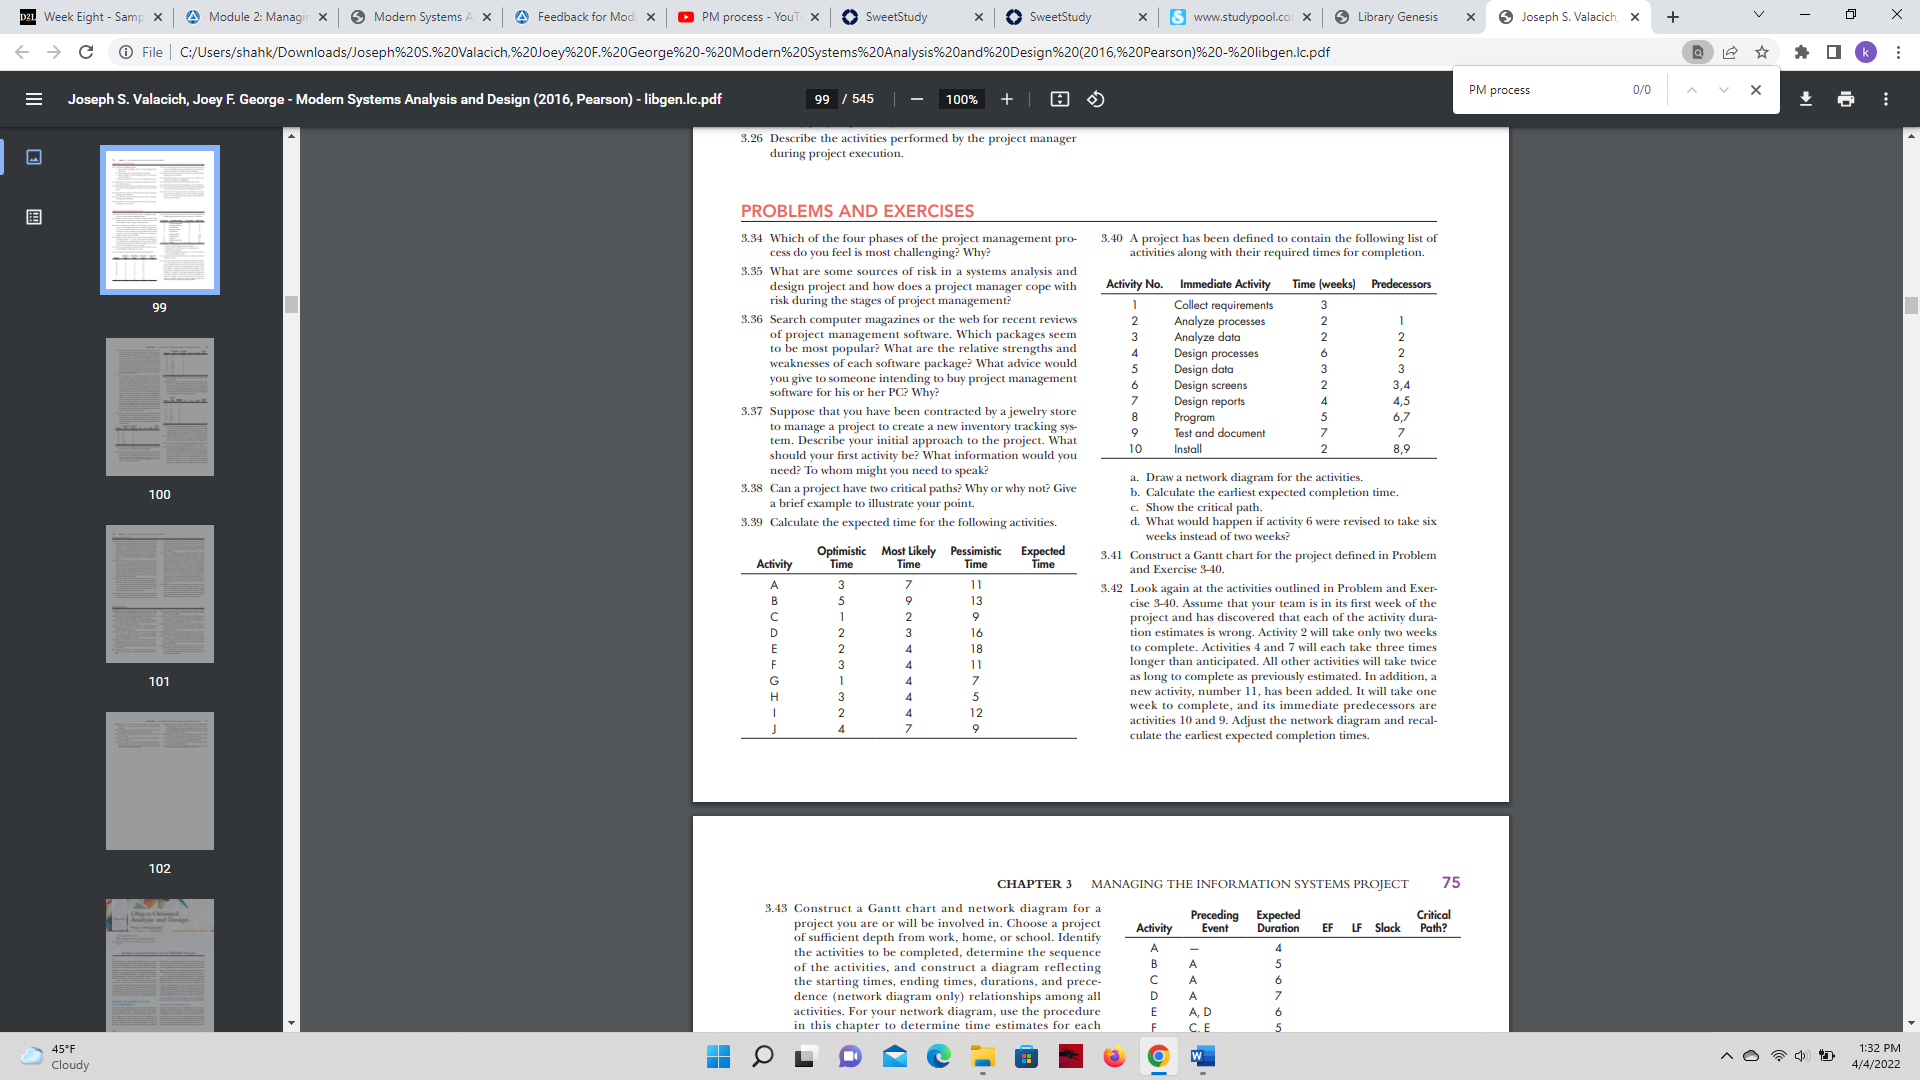Open the PDF sidebar hamburger menu
Image resolution: width=1920 pixels, height=1080 pixels.
click(34, 99)
